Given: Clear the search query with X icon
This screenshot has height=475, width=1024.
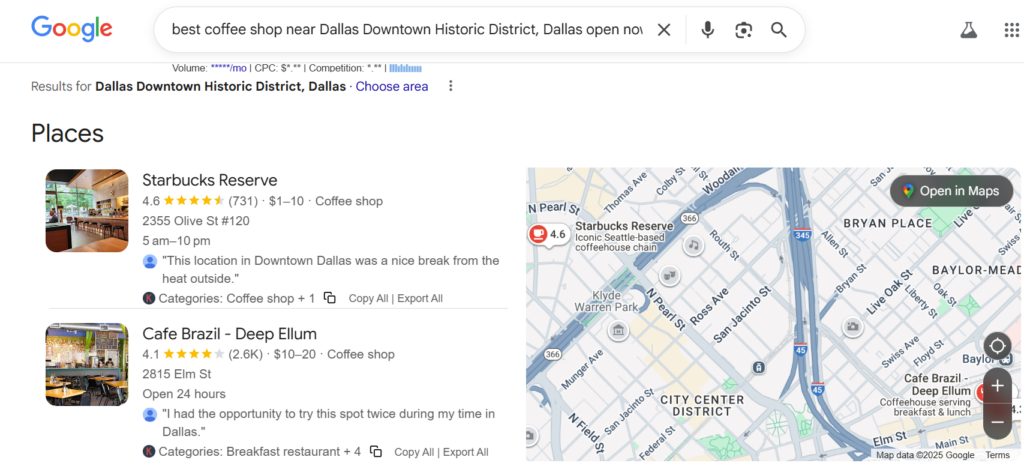Looking at the screenshot, I should click(664, 30).
